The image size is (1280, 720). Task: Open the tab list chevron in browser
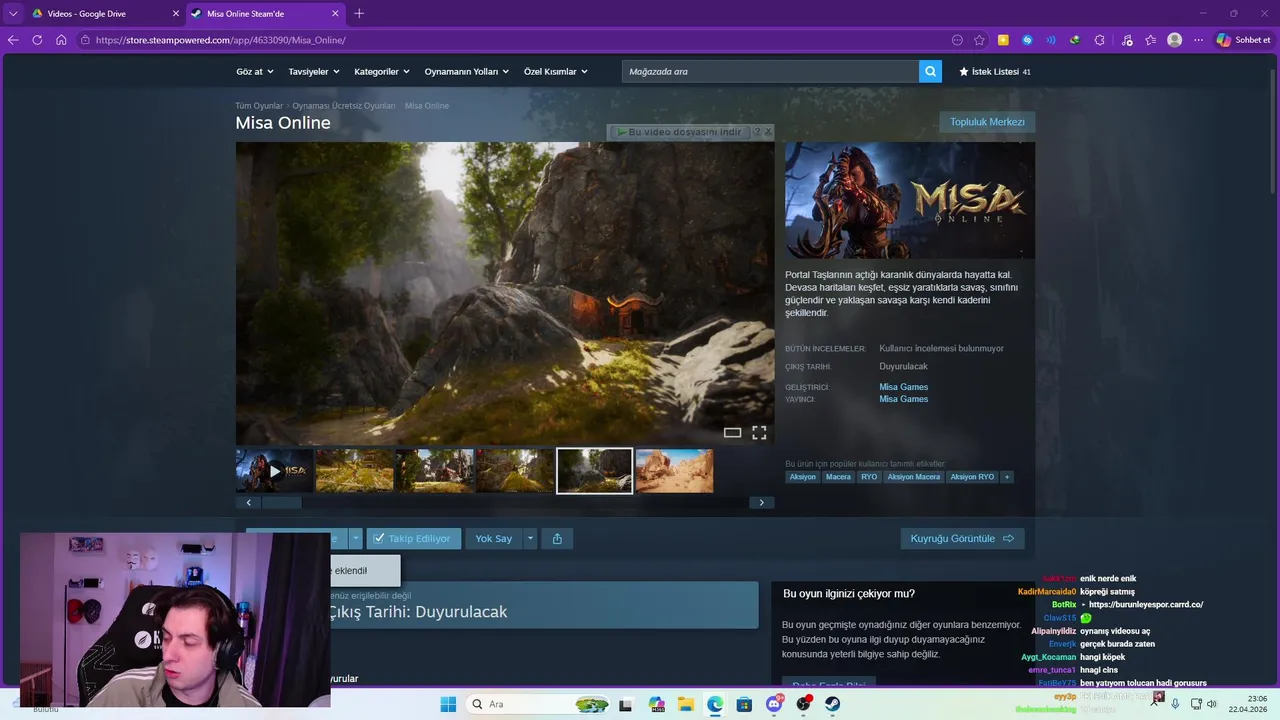(x=13, y=14)
